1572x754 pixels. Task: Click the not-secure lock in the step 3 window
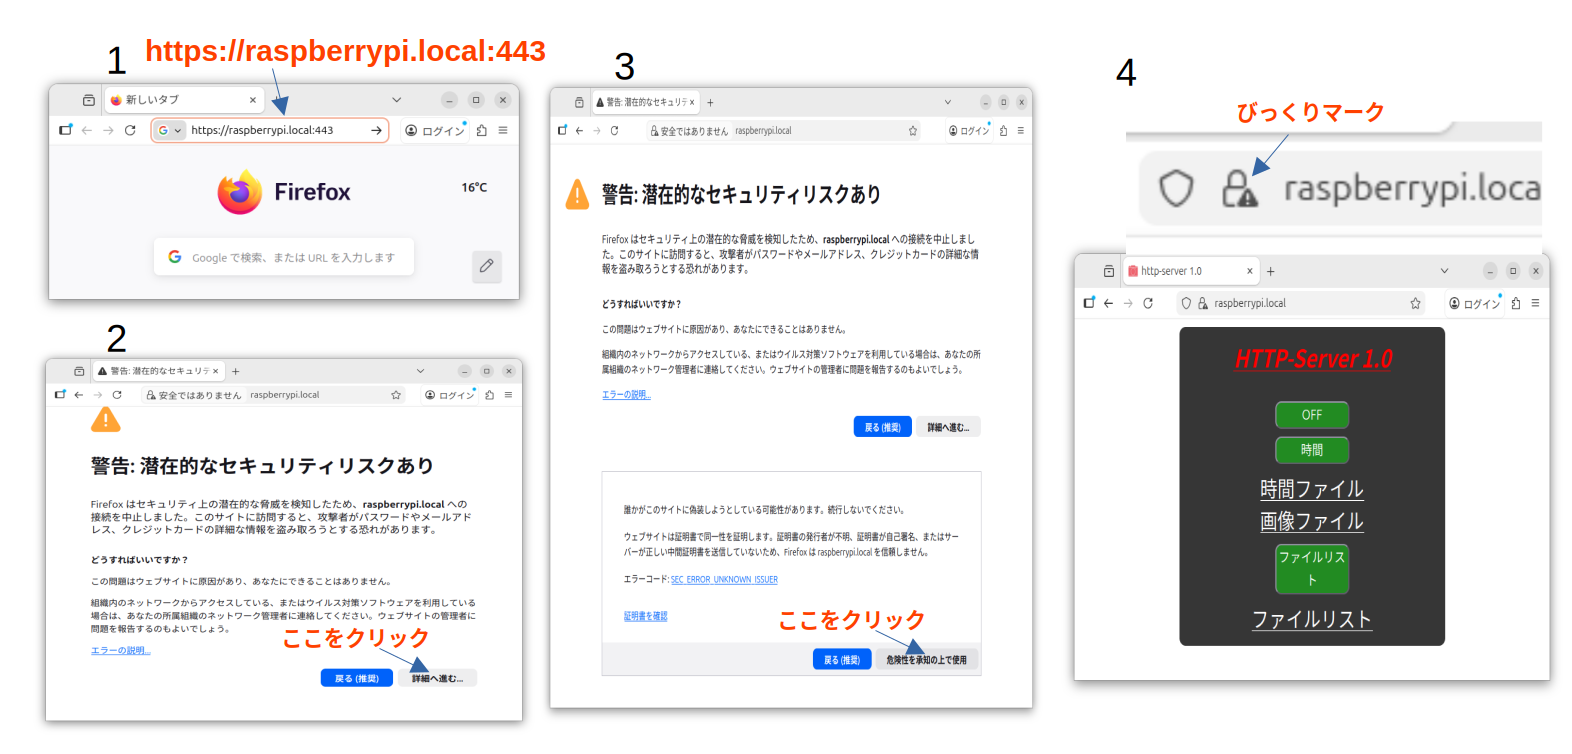coord(689,131)
